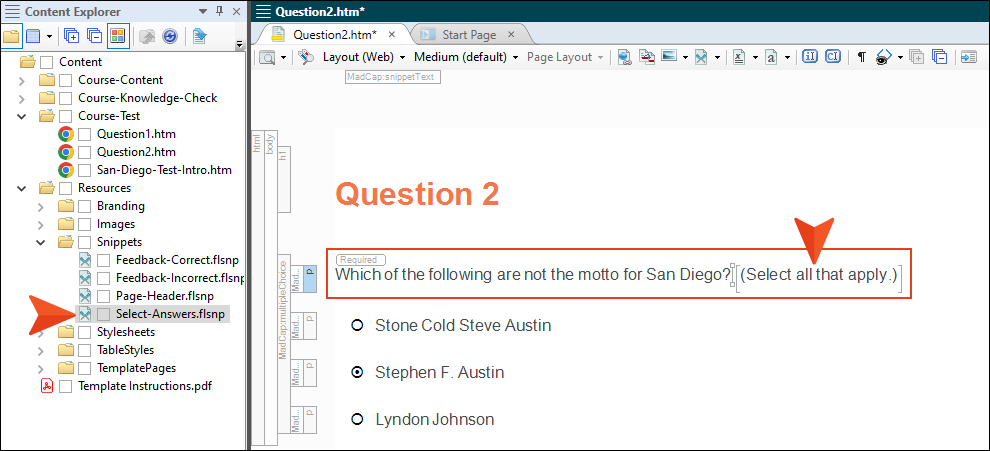Click the tag icon beside Layout (Web)
This screenshot has height=451, width=990.
[306, 57]
